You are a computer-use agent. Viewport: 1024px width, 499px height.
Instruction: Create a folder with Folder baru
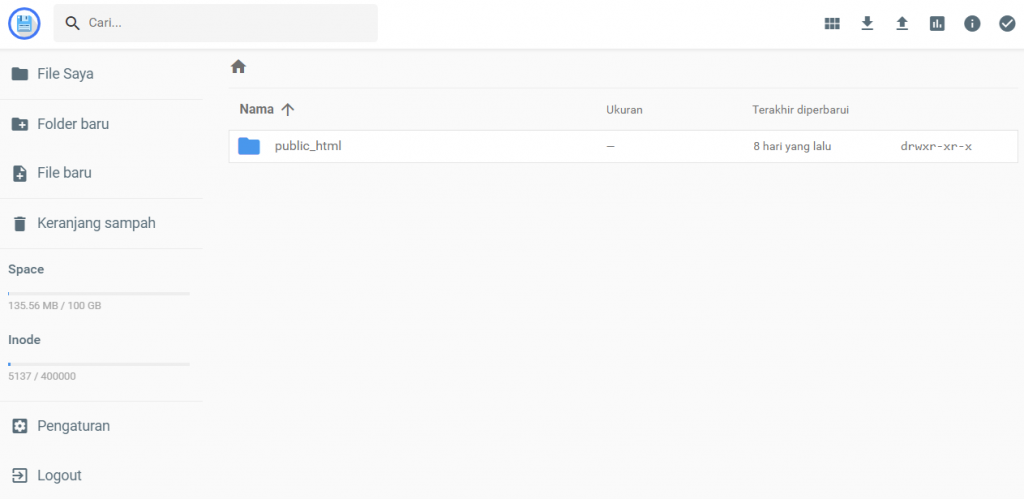tap(72, 124)
